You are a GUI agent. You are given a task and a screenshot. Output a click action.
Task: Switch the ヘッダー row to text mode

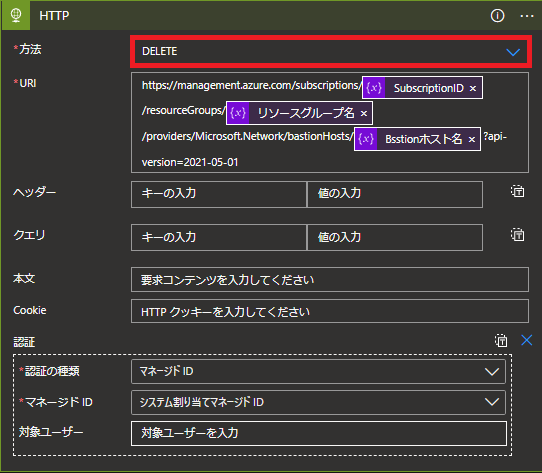[x=517, y=191]
